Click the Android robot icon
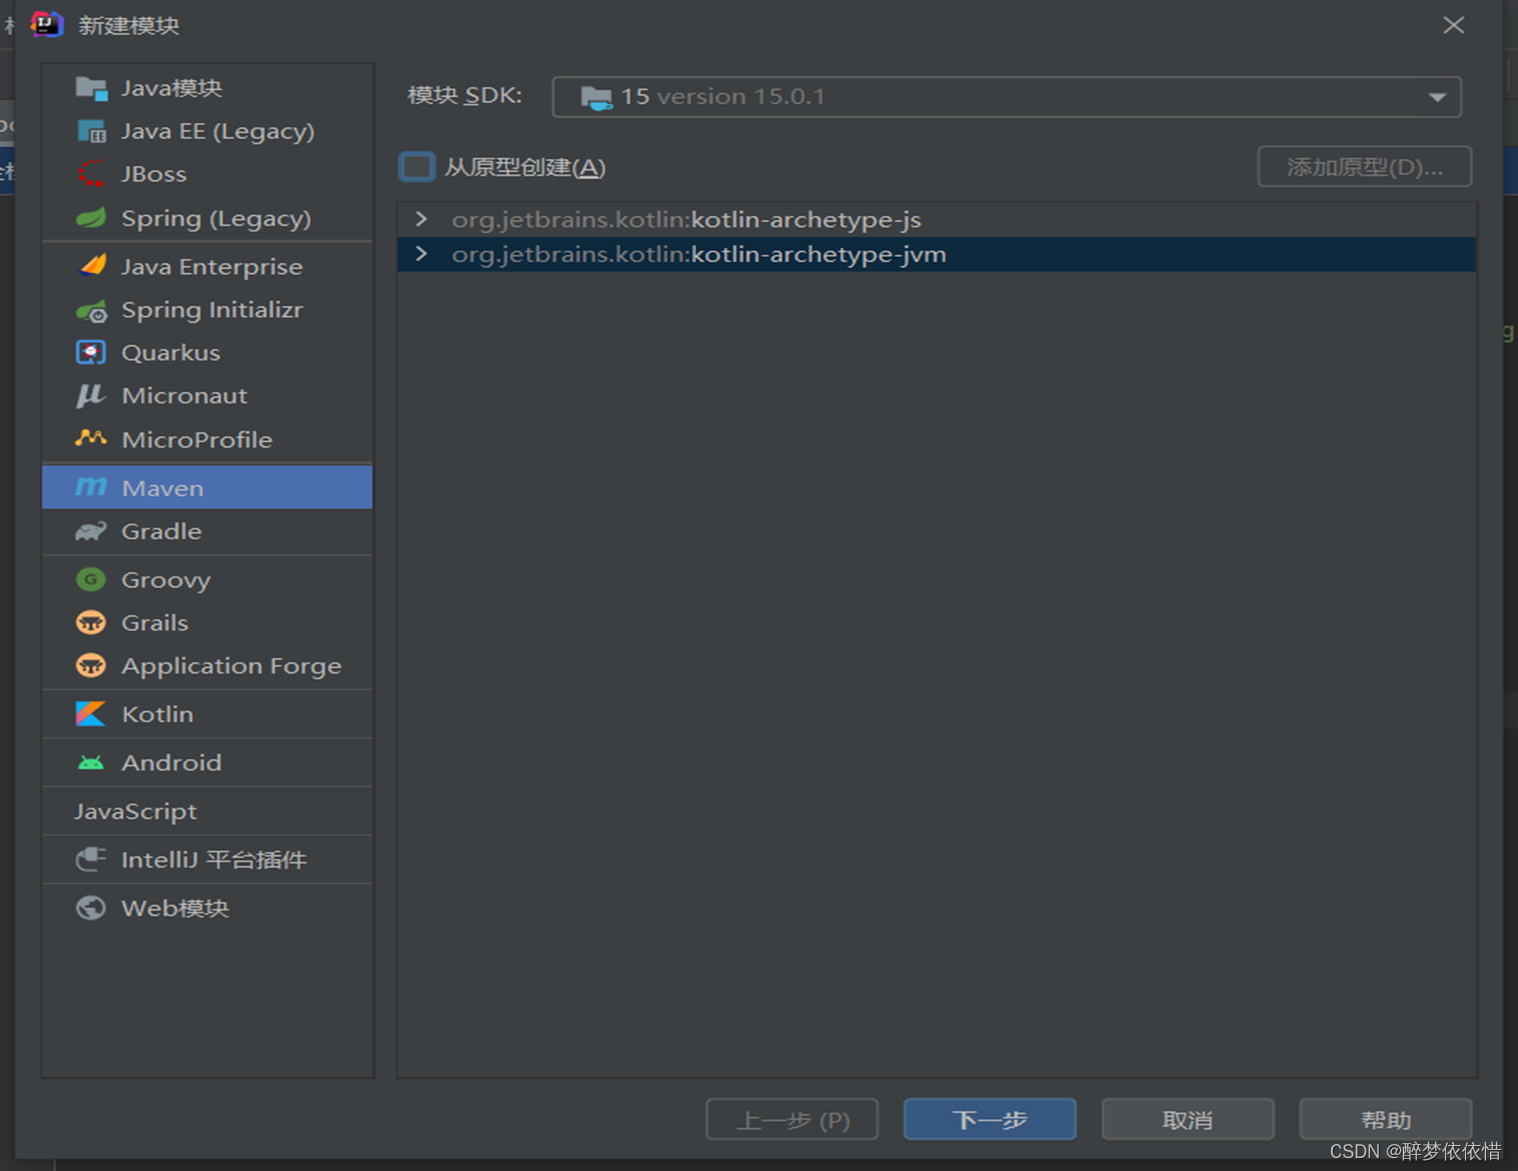The image size is (1518, 1171). pos(91,763)
